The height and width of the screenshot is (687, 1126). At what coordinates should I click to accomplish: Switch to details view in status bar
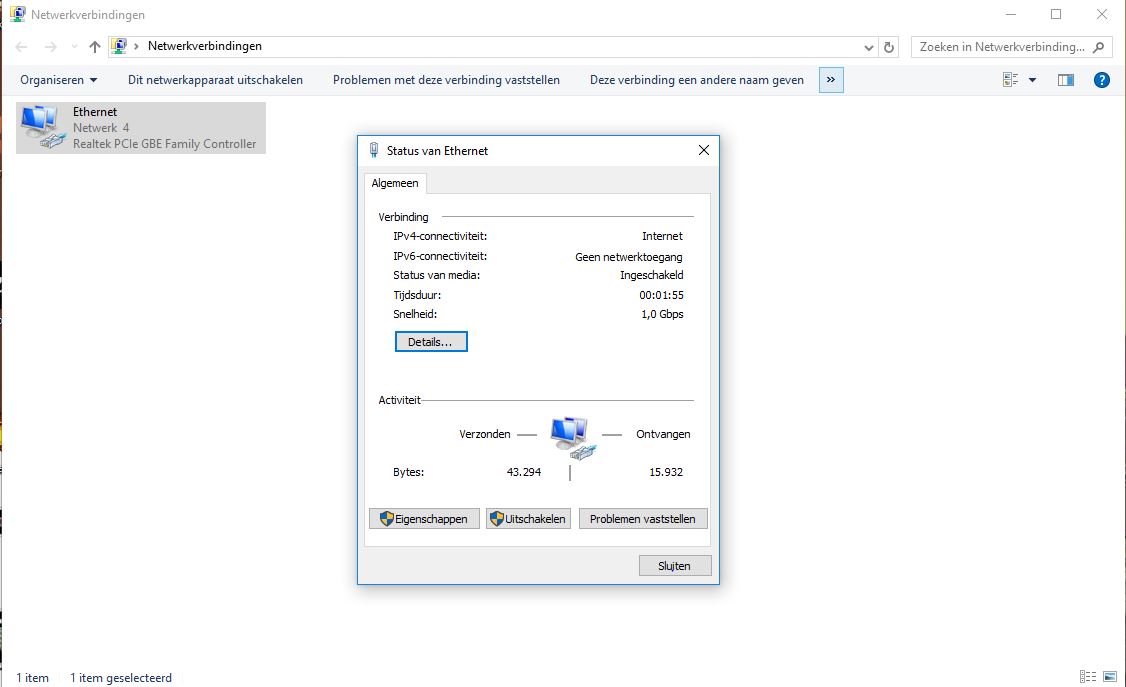[x=1088, y=676]
